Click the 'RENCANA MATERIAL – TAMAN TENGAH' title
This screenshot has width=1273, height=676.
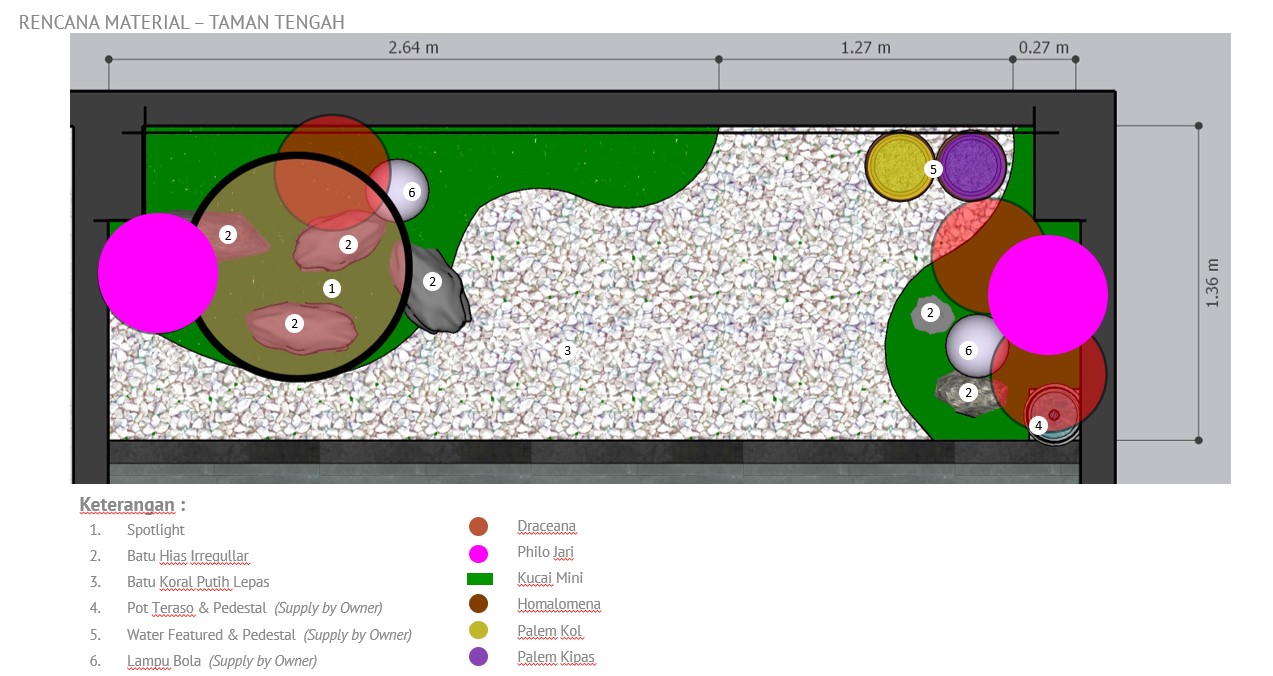point(181,22)
